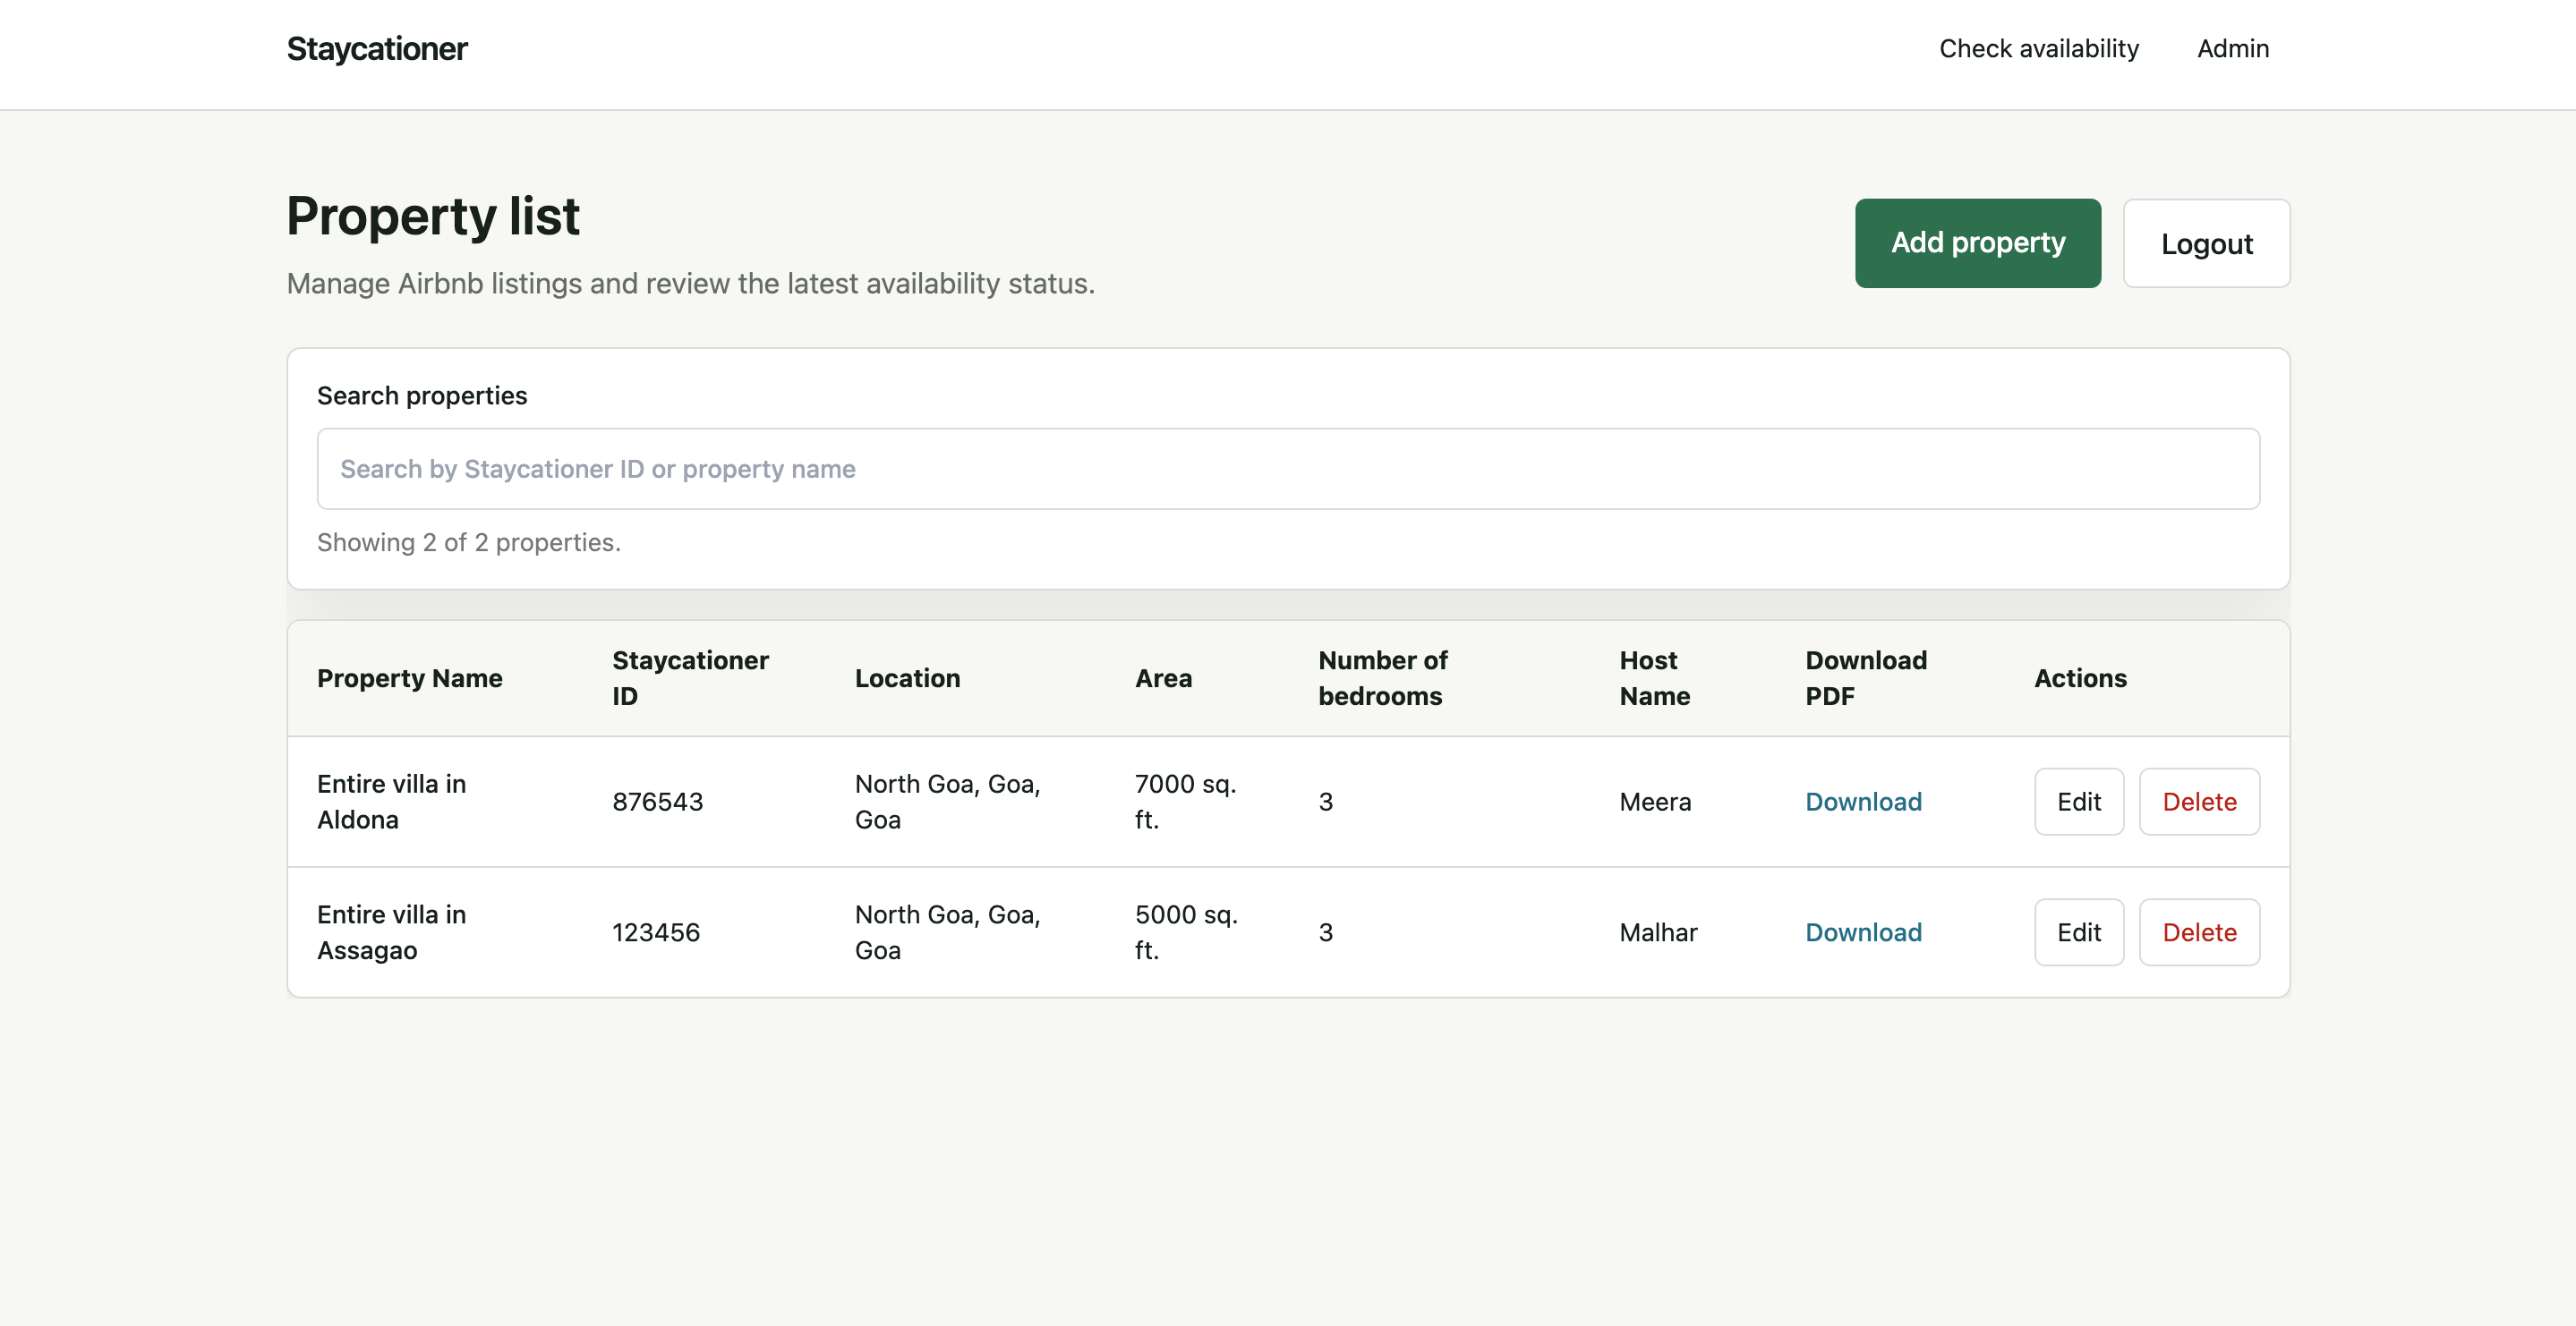Click the Search properties label
Screen dimensions: 2576x1326
[x=422, y=396]
